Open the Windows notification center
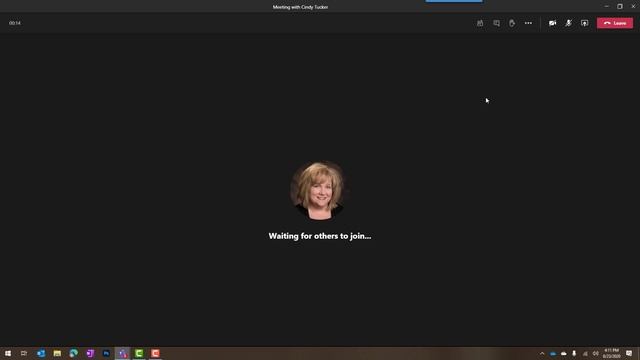 click(629, 353)
